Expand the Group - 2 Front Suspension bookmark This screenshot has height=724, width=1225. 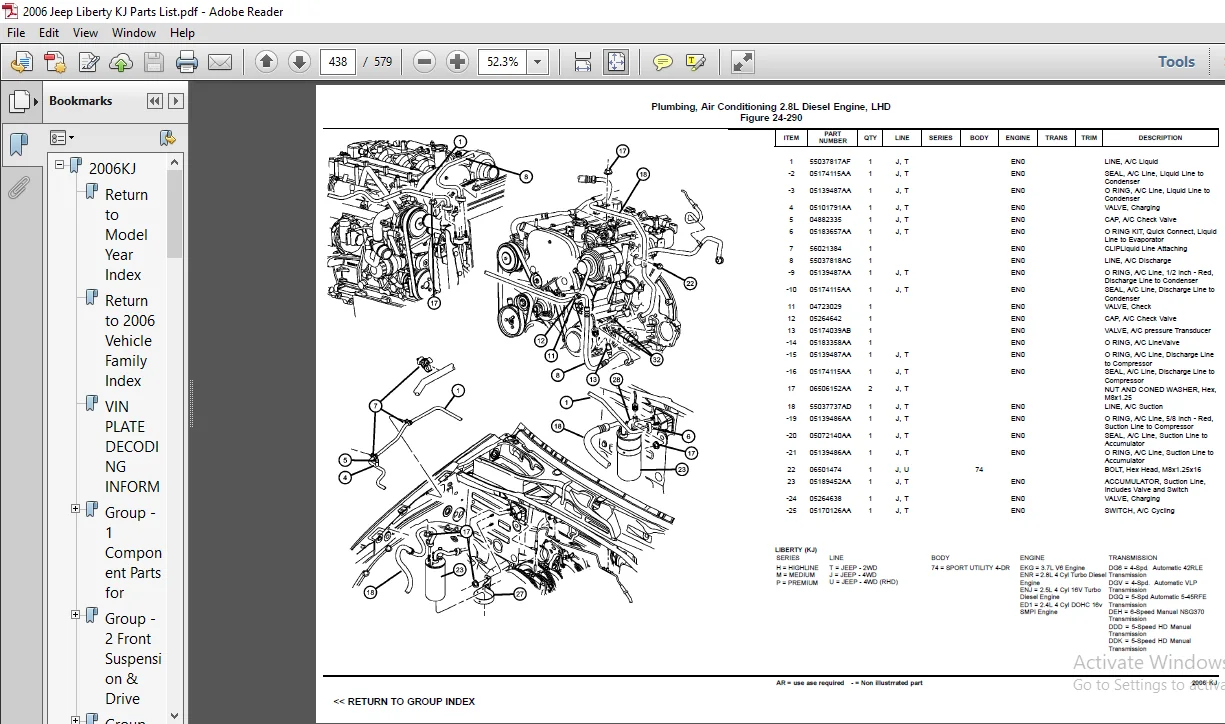[76, 615]
